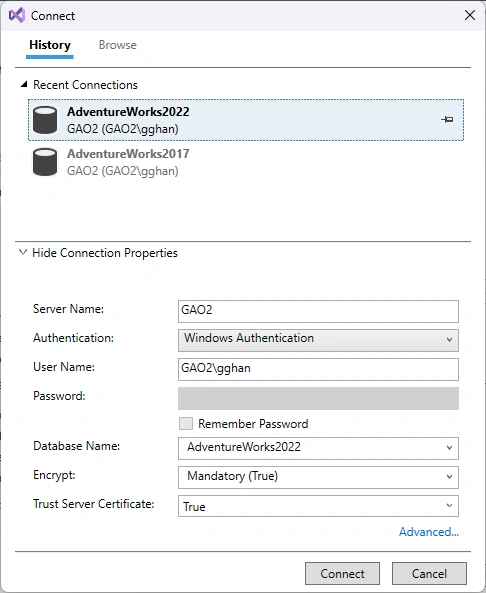Collapse Hide Connection Properties section
The width and height of the screenshot is (486, 593).
click(23, 252)
